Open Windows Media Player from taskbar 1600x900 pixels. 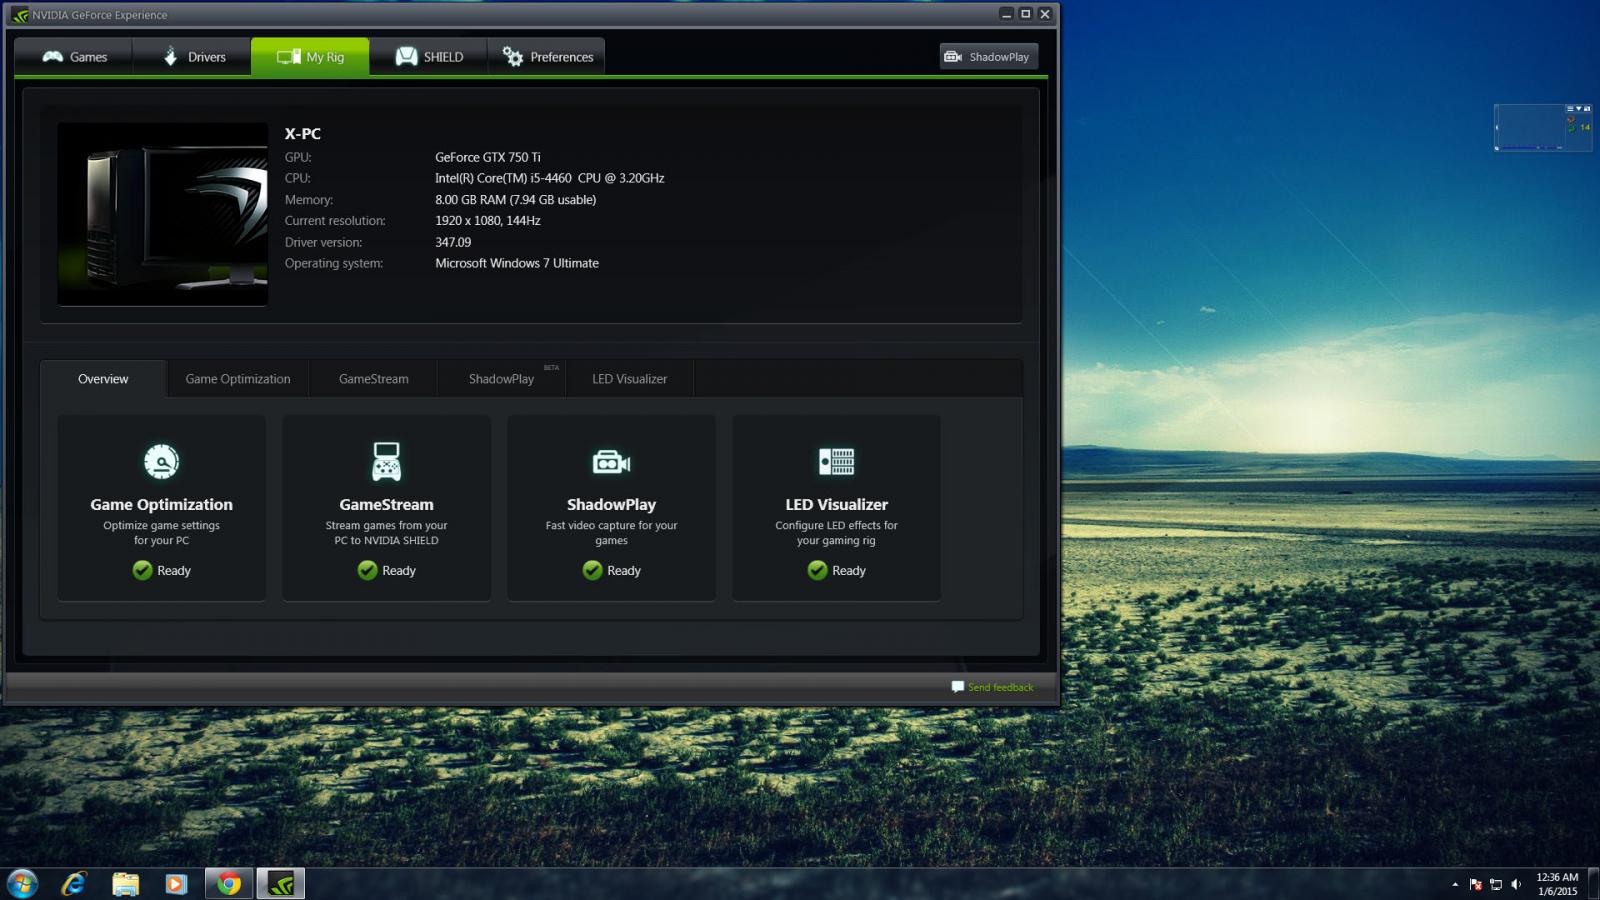click(x=176, y=884)
